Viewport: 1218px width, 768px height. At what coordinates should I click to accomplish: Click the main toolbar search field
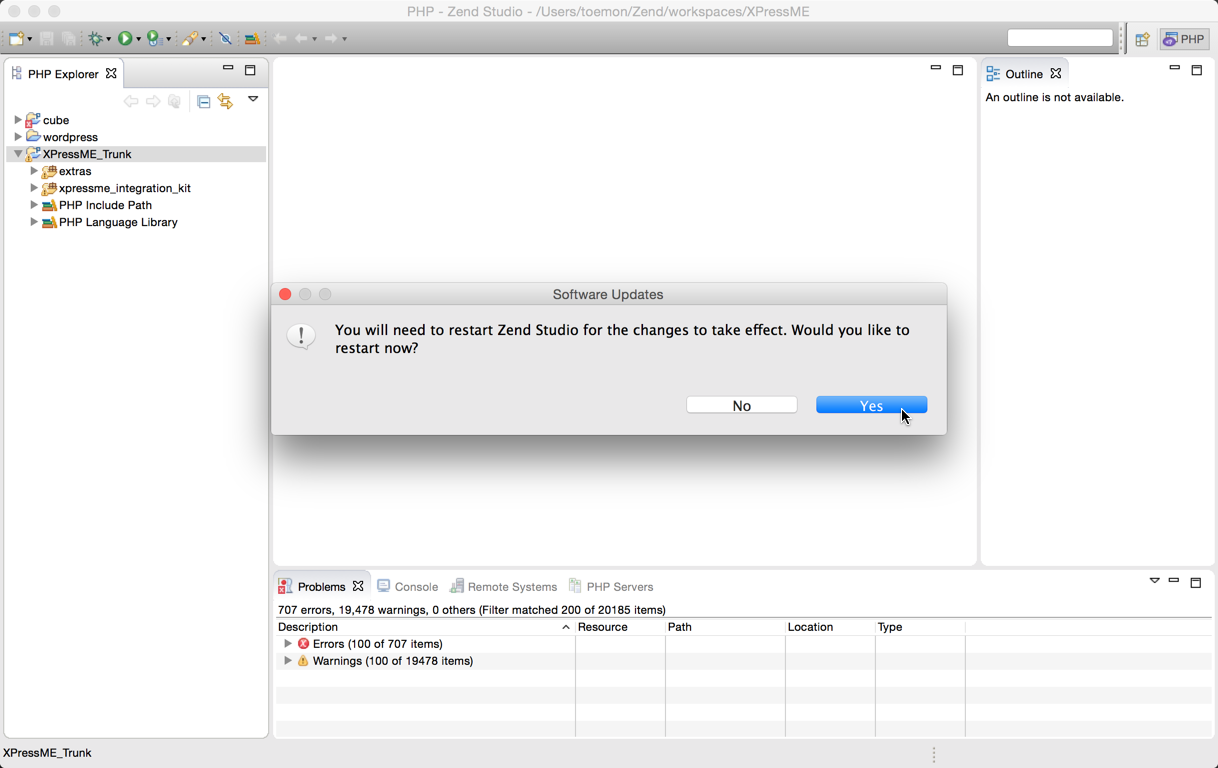(x=1060, y=38)
